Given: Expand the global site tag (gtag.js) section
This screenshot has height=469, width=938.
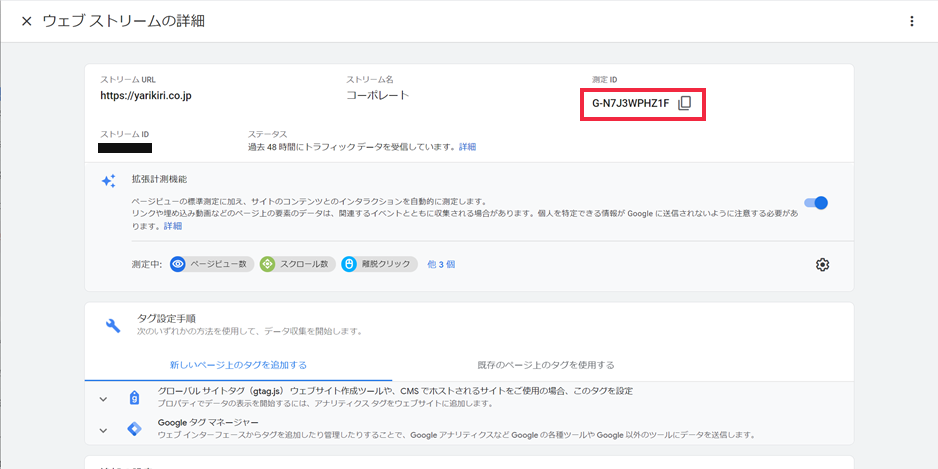Looking at the screenshot, I should pyautogui.click(x=103, y=398).
